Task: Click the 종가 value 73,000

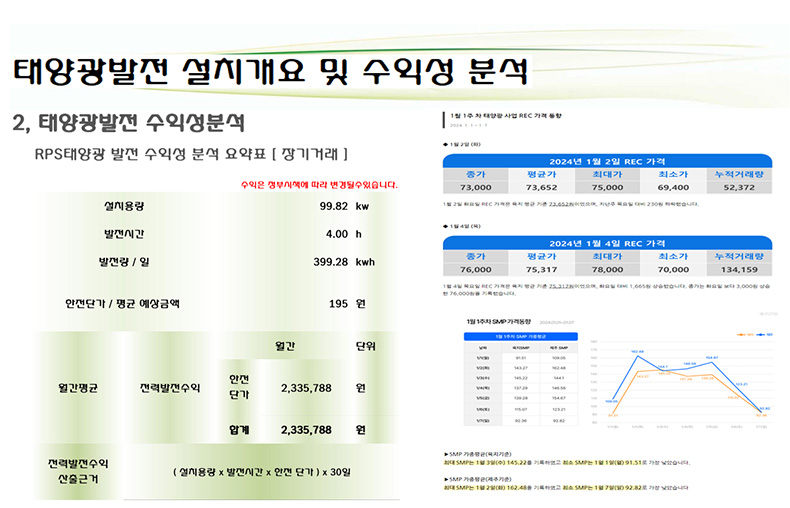Action: [475, 187]
